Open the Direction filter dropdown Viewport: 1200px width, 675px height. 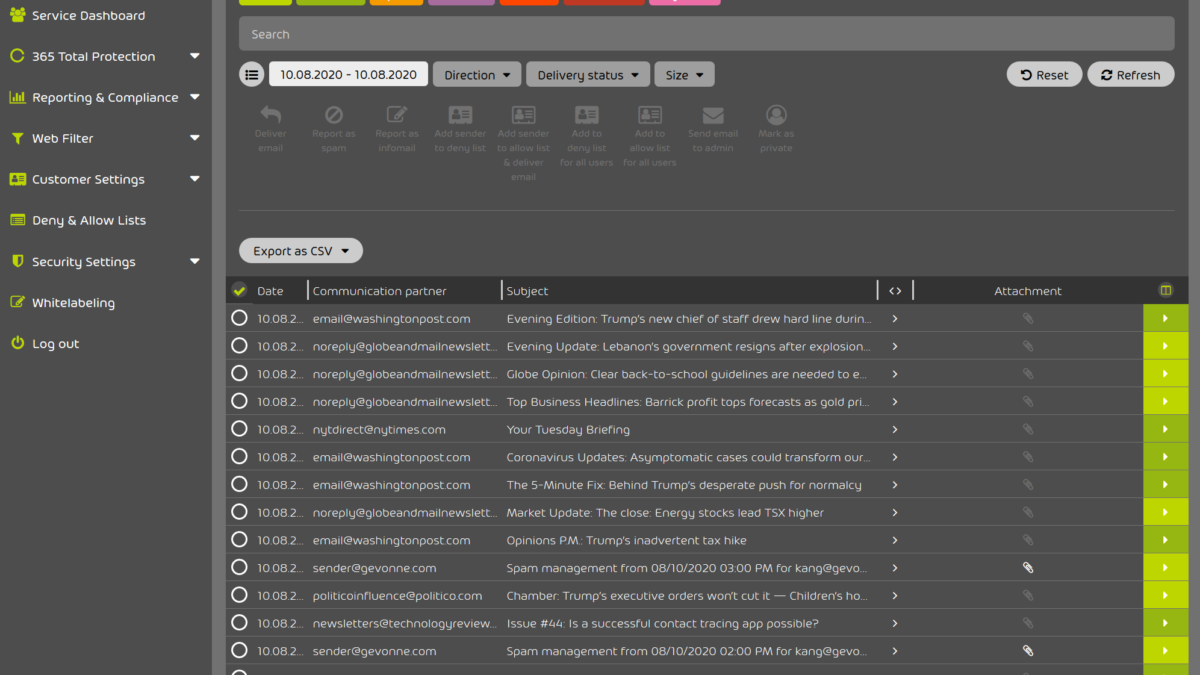pos(477,75)
